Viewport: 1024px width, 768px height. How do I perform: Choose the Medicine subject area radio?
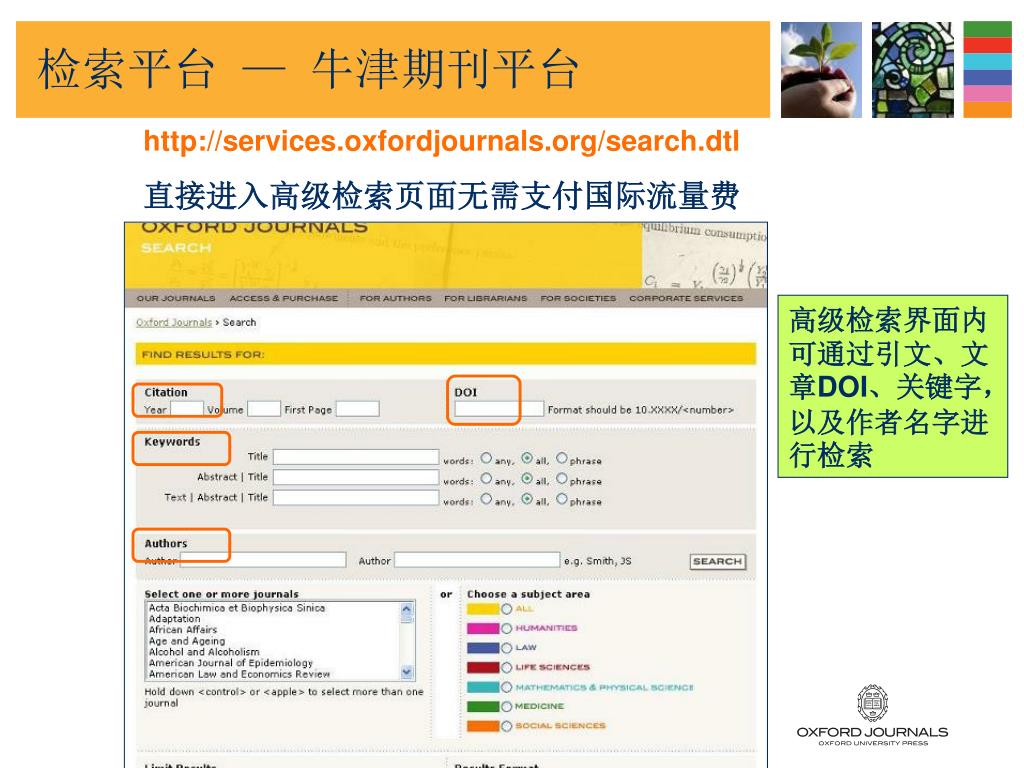[507, 707]
